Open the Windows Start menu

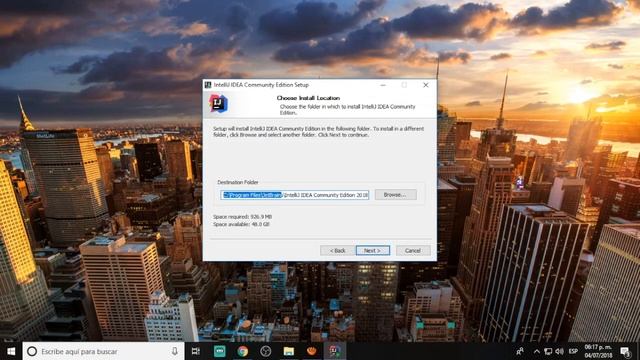click(x=11, y=351)
